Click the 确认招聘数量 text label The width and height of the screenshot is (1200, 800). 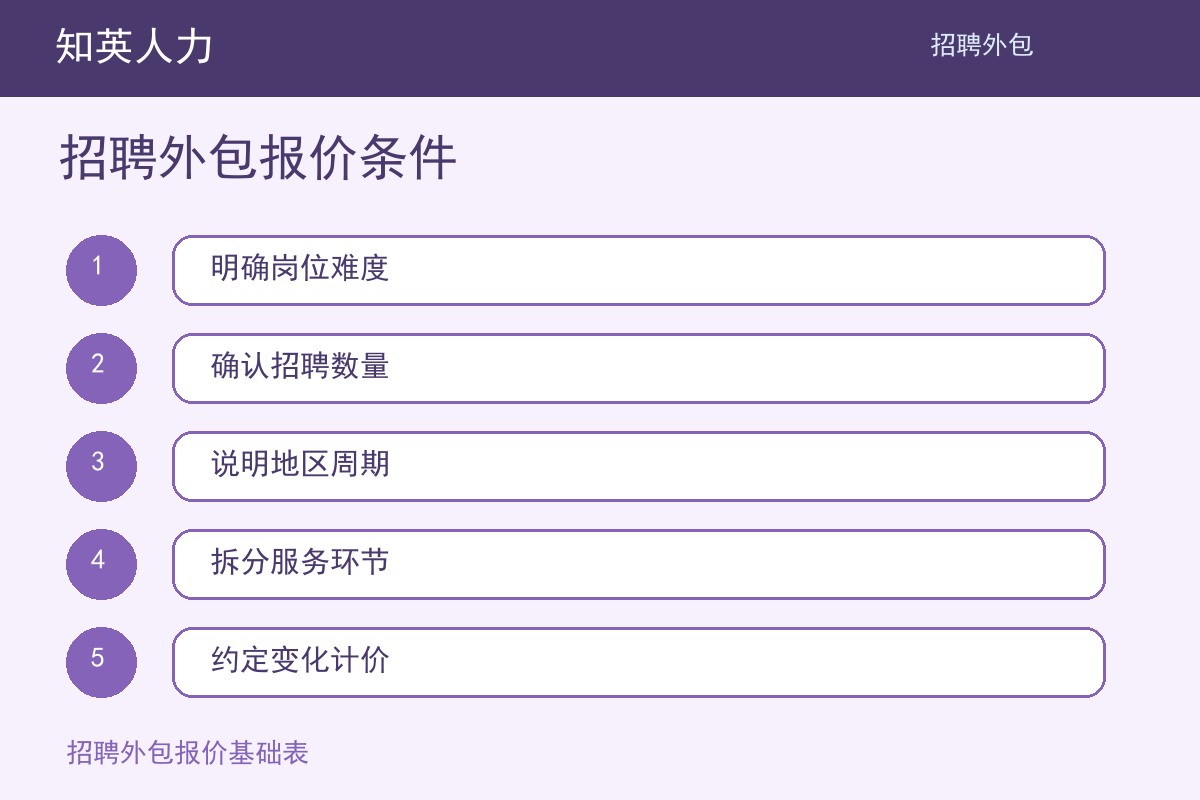coord(300,366)
